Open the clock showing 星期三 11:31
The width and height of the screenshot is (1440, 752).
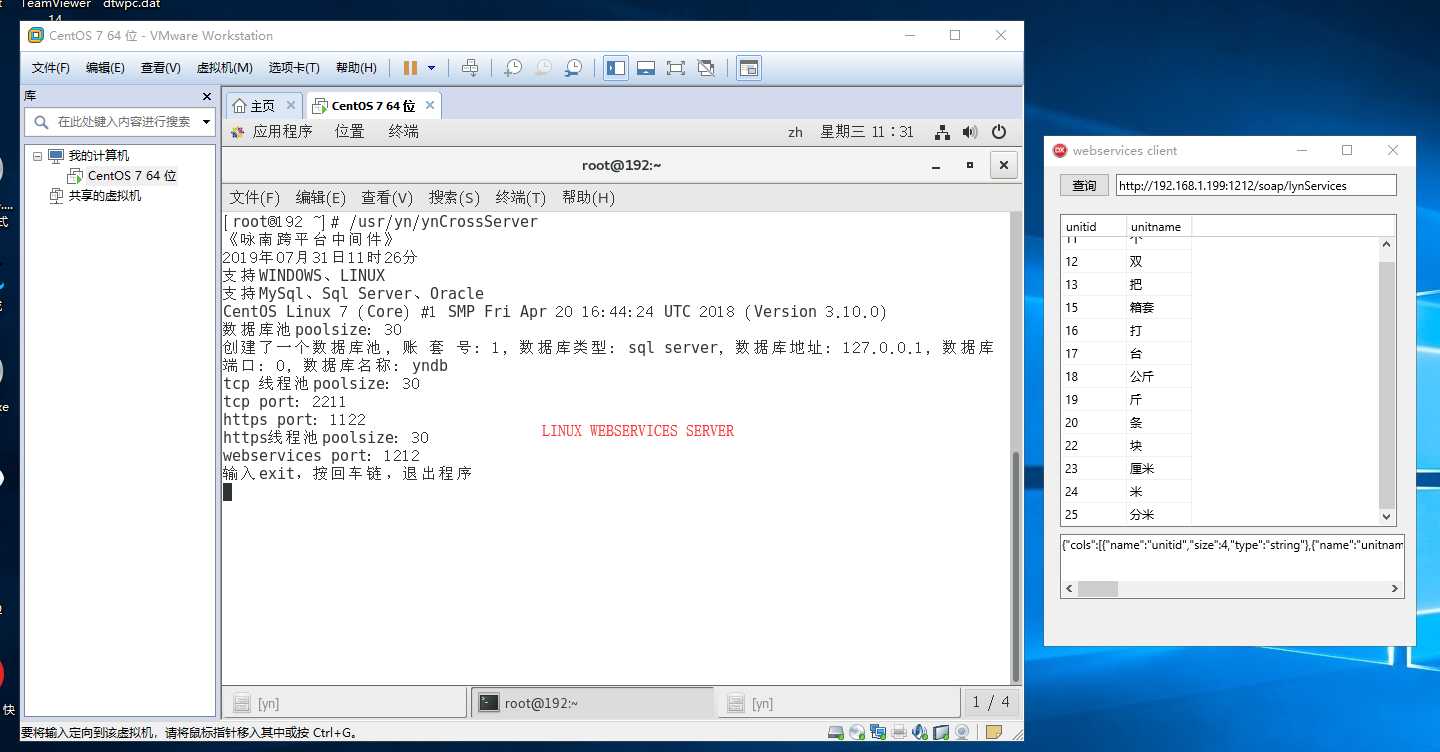867,132
